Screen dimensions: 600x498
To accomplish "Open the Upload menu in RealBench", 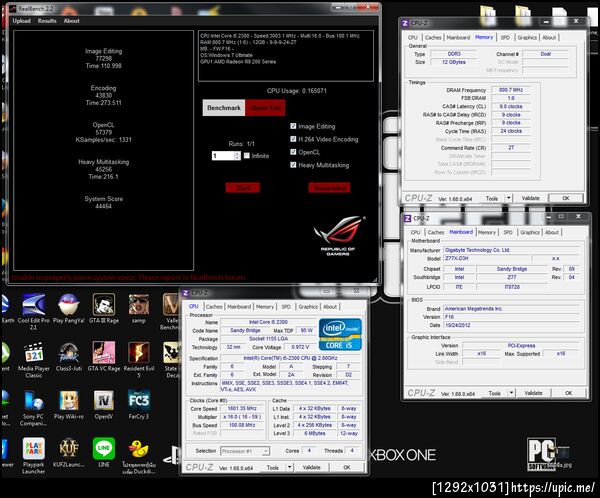I will point(21,21).
